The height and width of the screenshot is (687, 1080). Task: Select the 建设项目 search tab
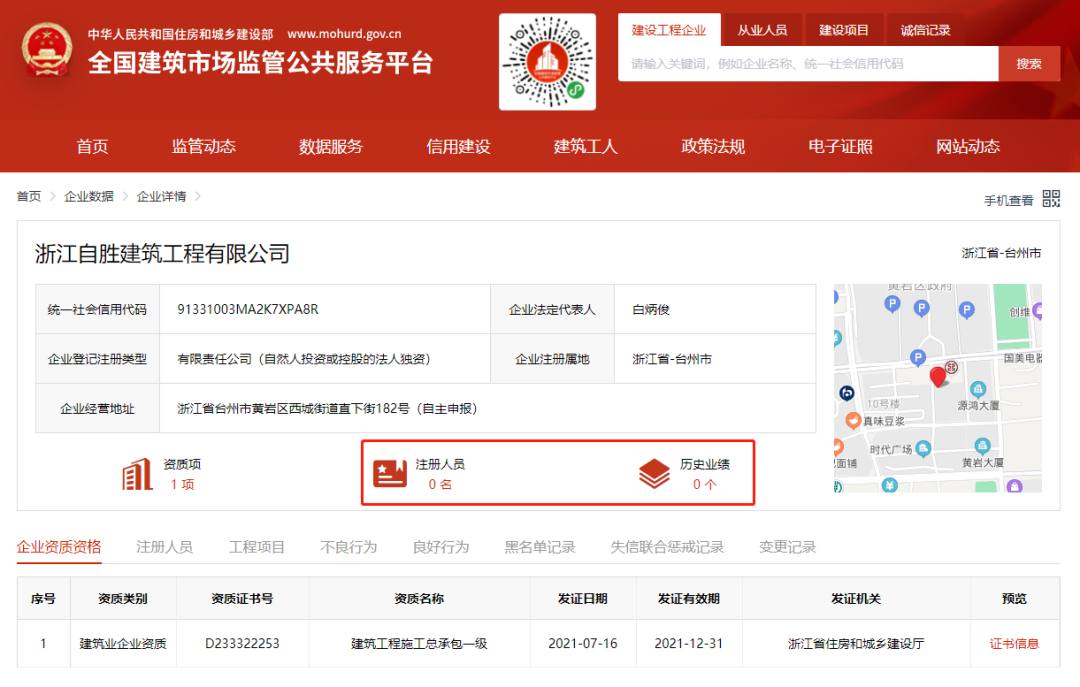coord(844,30)
